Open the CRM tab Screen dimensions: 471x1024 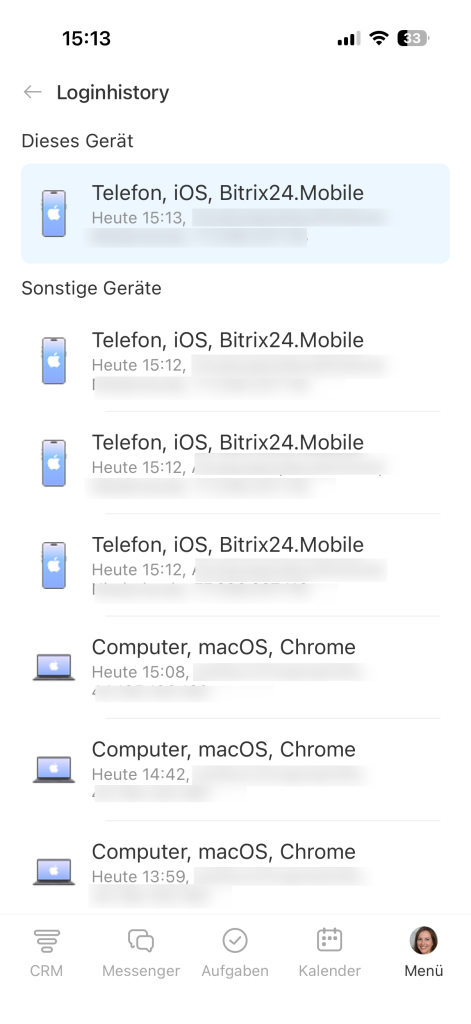[x=46, y=953]
